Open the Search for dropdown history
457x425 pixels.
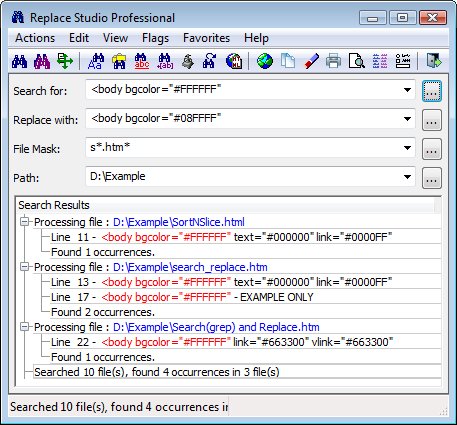[407, 90]
